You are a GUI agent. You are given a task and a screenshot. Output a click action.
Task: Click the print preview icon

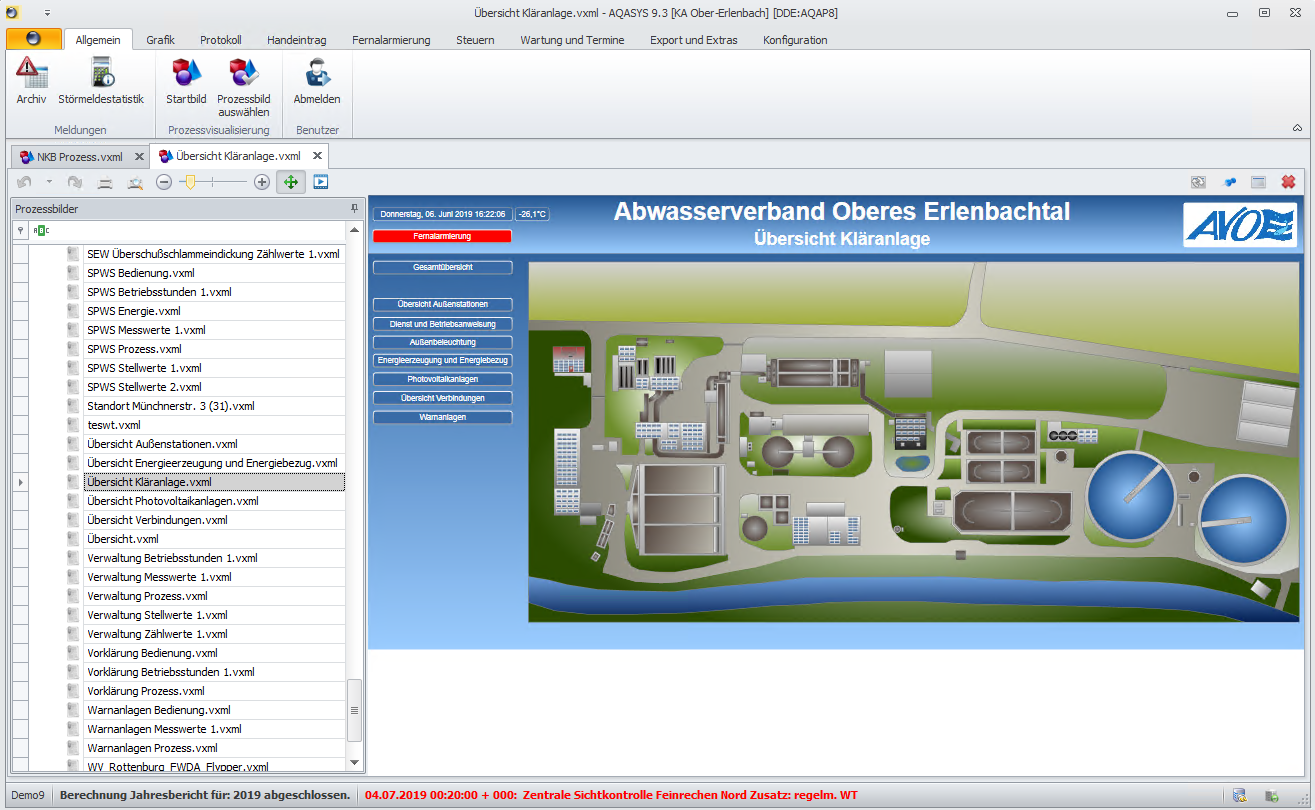tap(134, 182)
